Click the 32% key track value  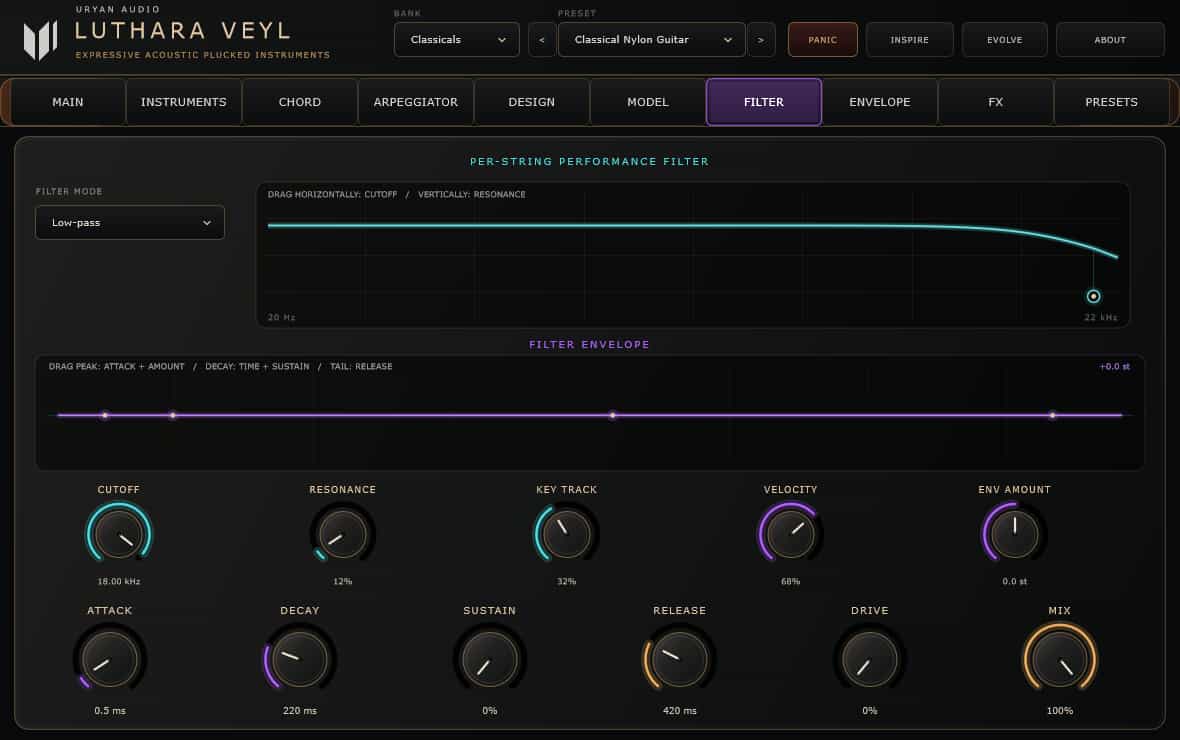point(567,581)
